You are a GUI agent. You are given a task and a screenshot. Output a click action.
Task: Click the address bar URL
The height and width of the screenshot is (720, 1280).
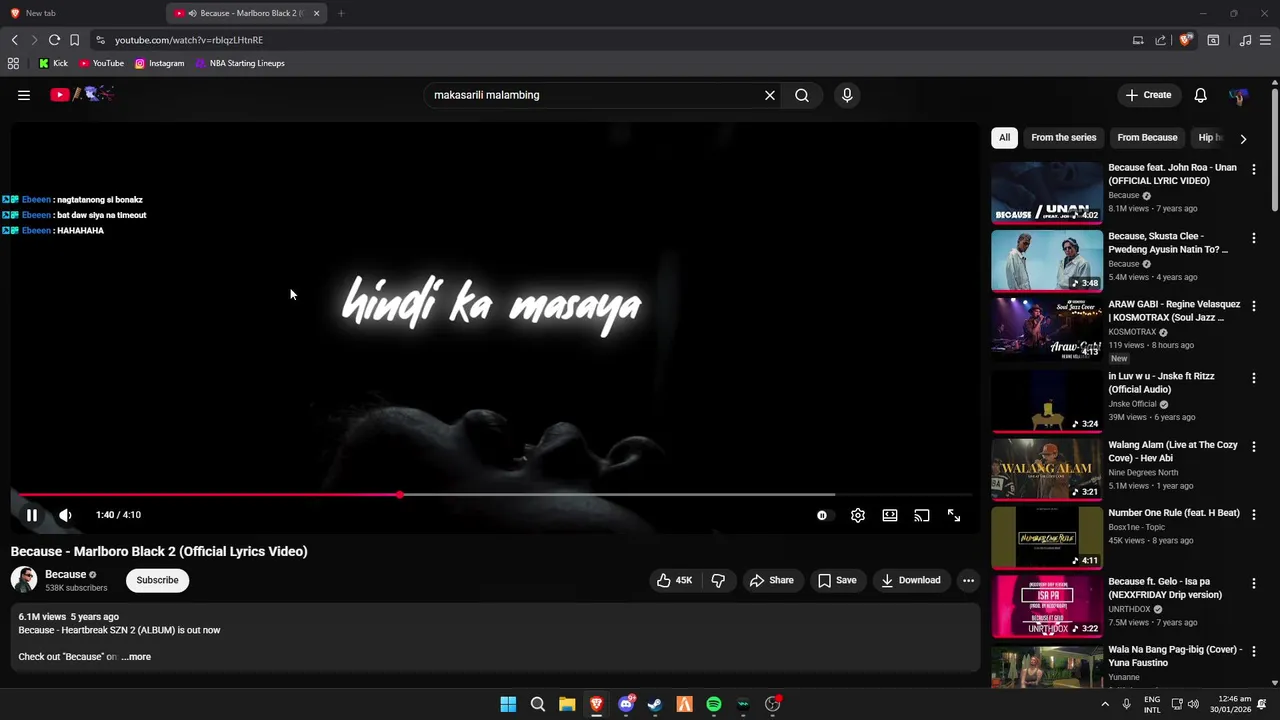[189, 40]
